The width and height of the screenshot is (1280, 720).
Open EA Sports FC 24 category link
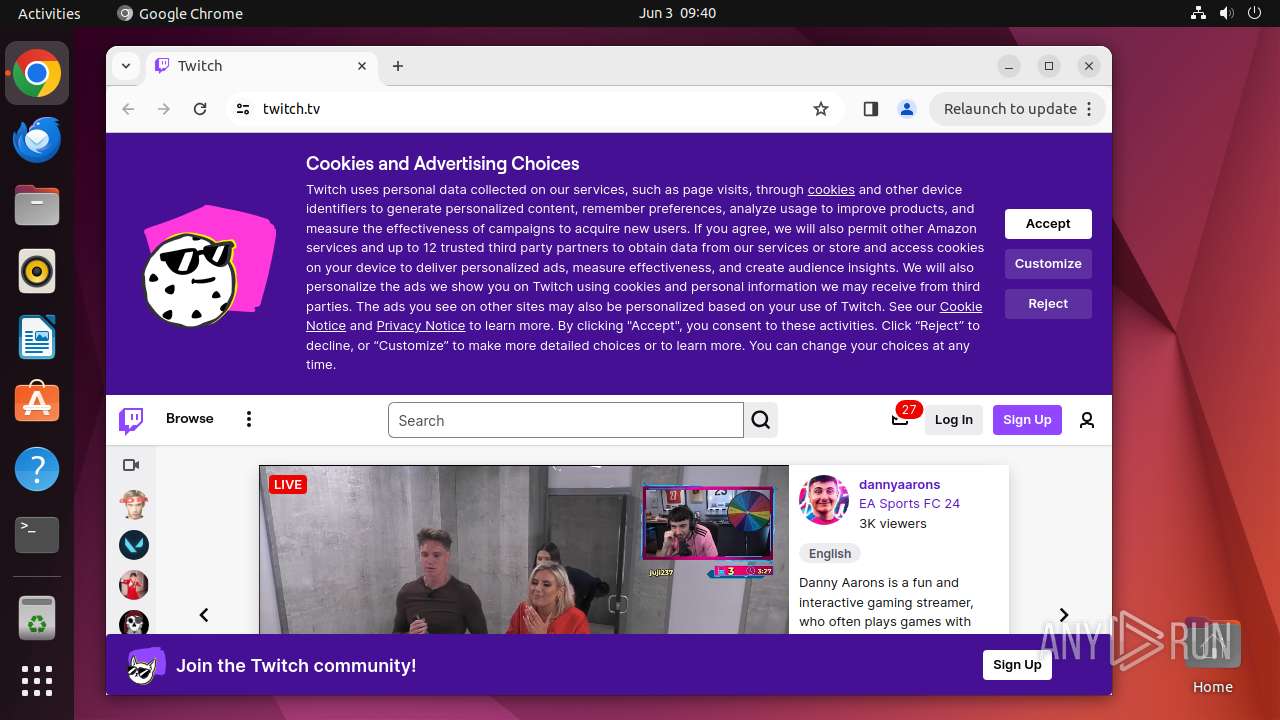[x=909, y=504]
